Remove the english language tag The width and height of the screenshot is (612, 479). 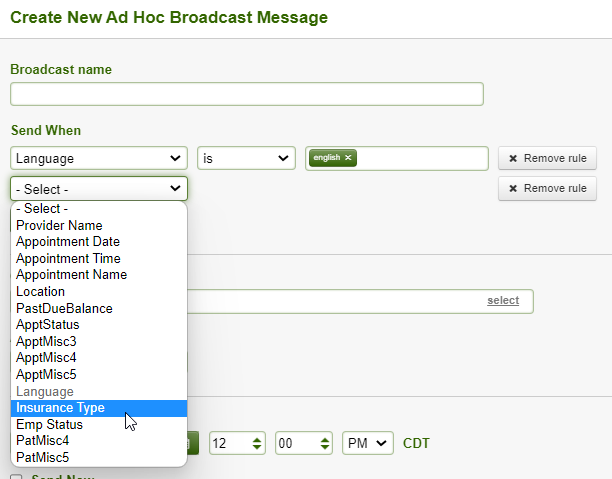point(348,157)
